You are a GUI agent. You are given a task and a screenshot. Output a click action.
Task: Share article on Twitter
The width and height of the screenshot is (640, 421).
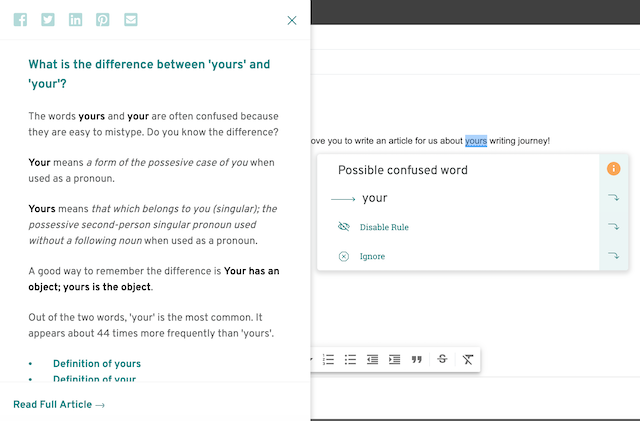point(48,20)
